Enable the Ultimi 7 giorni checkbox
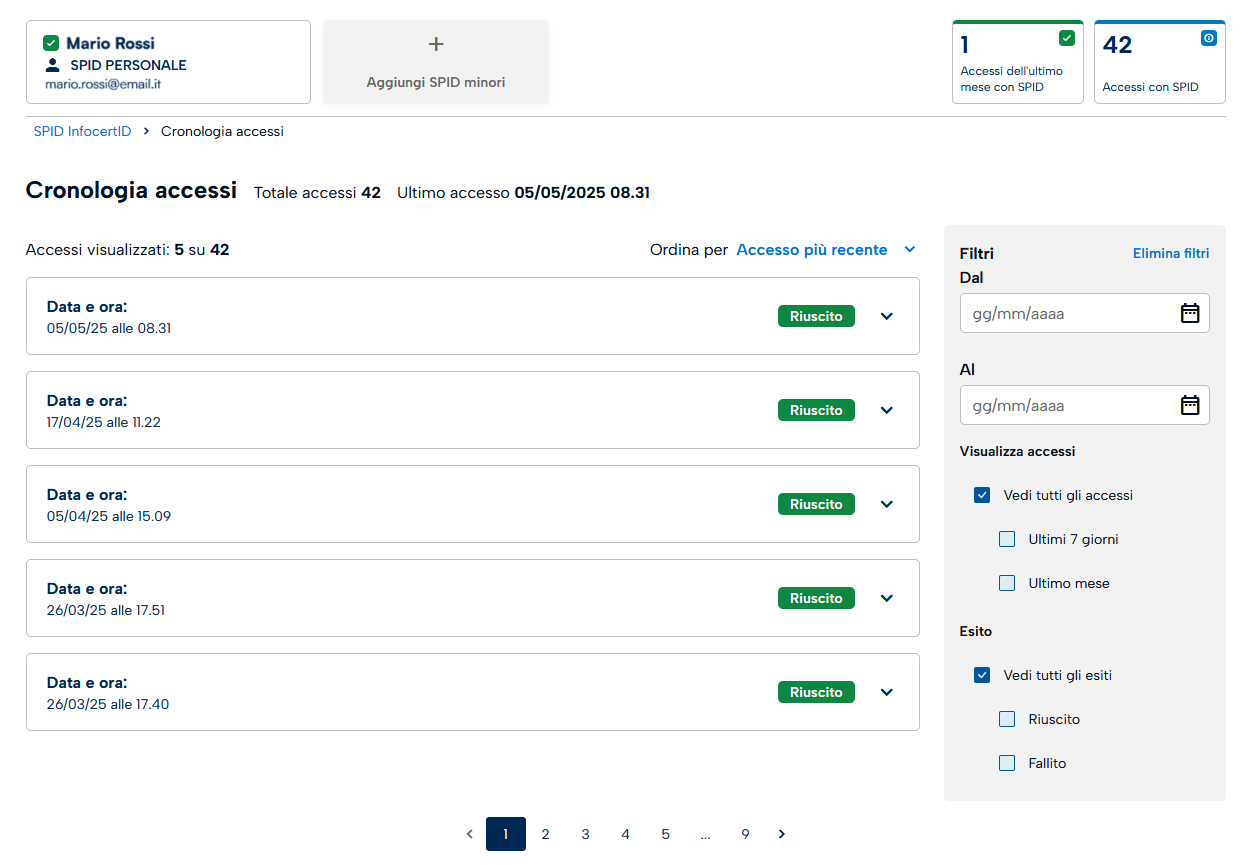1247x865 pixels. [1007, 539]
